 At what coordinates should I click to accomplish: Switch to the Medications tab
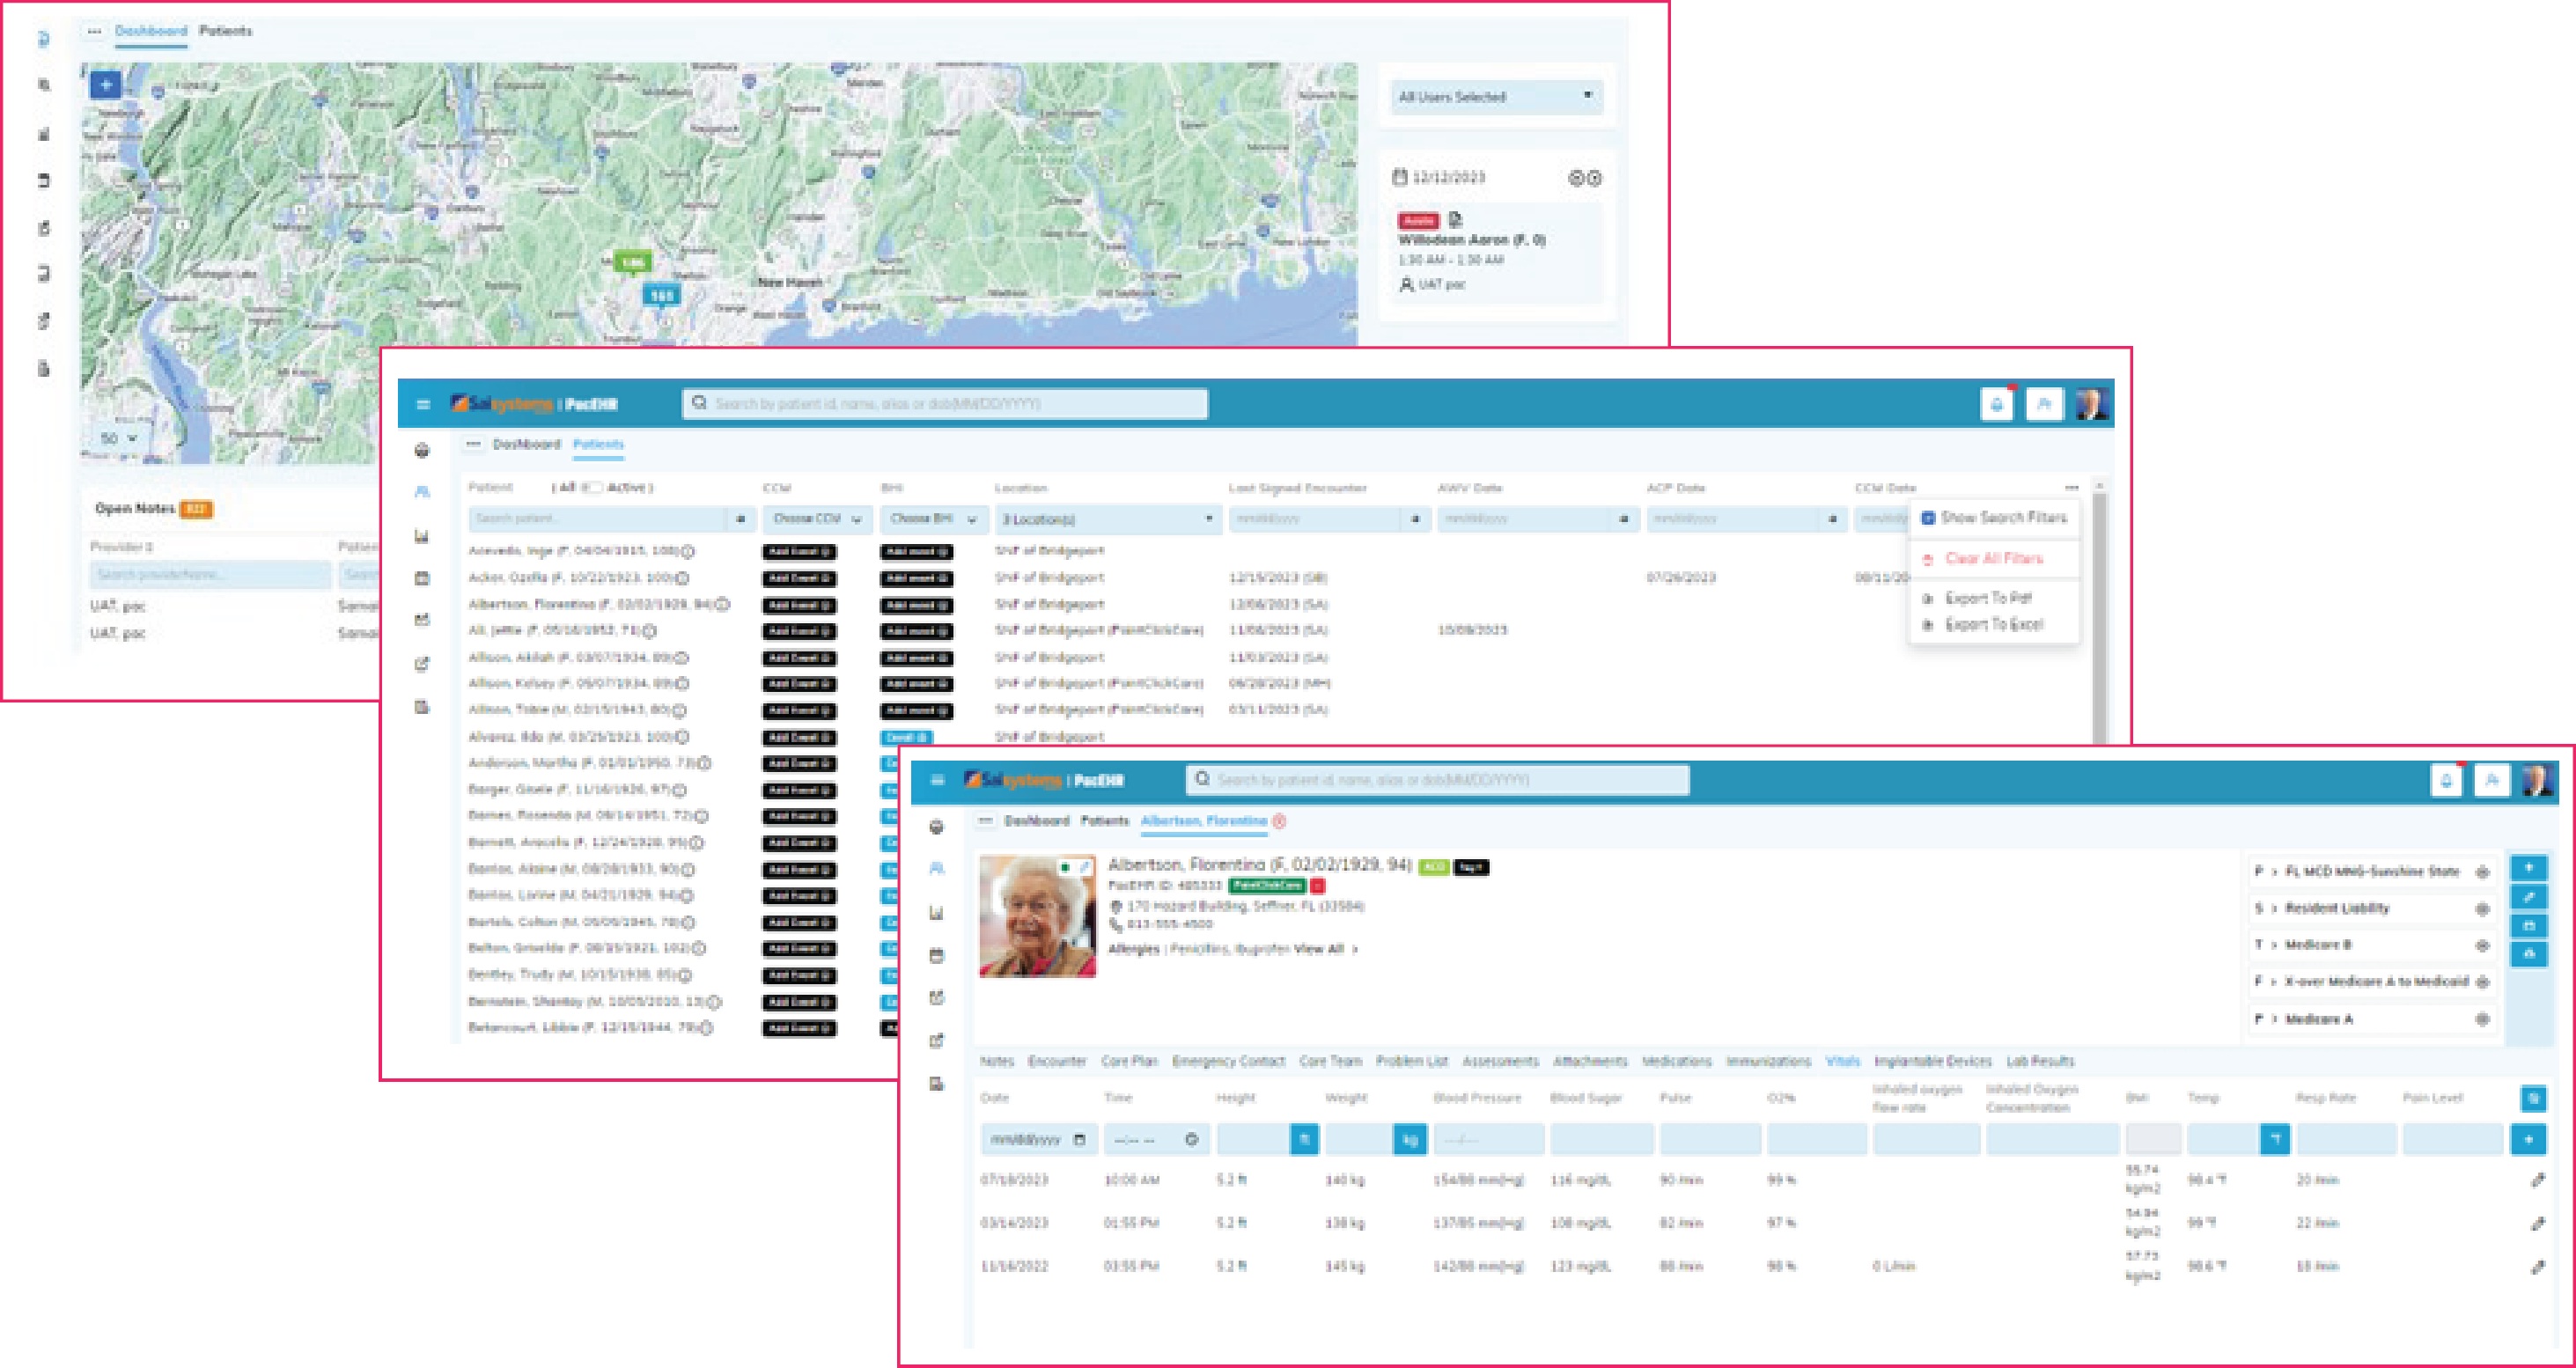point(1677,1061)
